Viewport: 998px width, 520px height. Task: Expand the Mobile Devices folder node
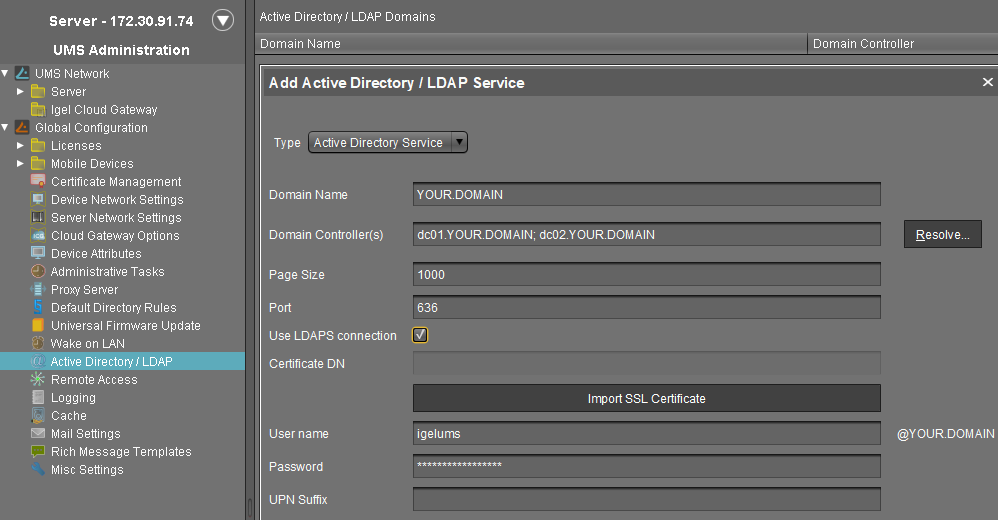click(x=20, y=164)
